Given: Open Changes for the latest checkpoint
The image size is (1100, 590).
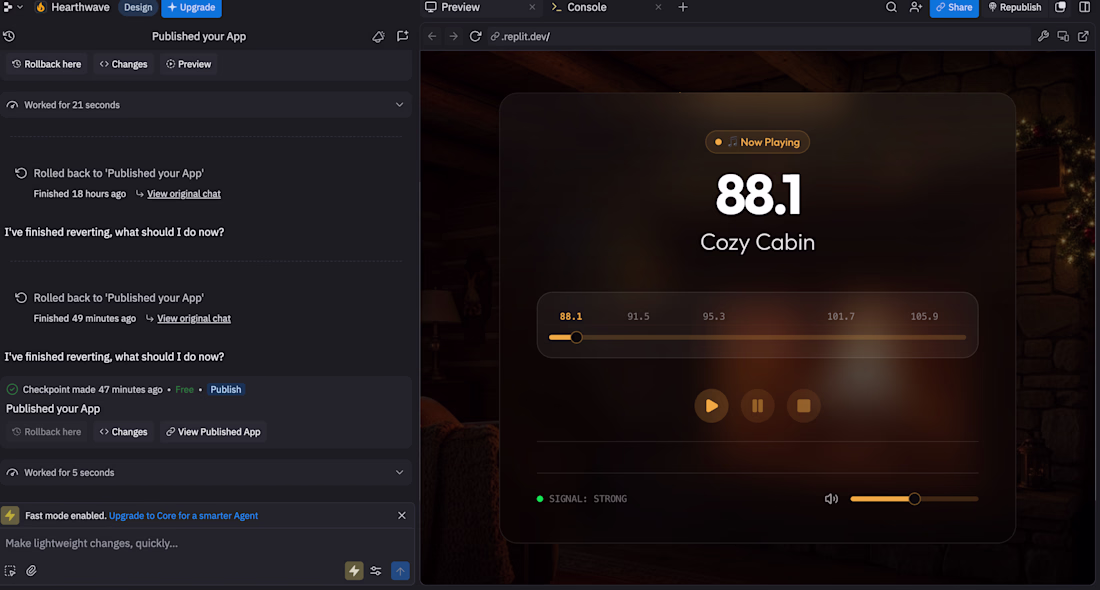Looking at the screenshot, I should tap(123, 431).
